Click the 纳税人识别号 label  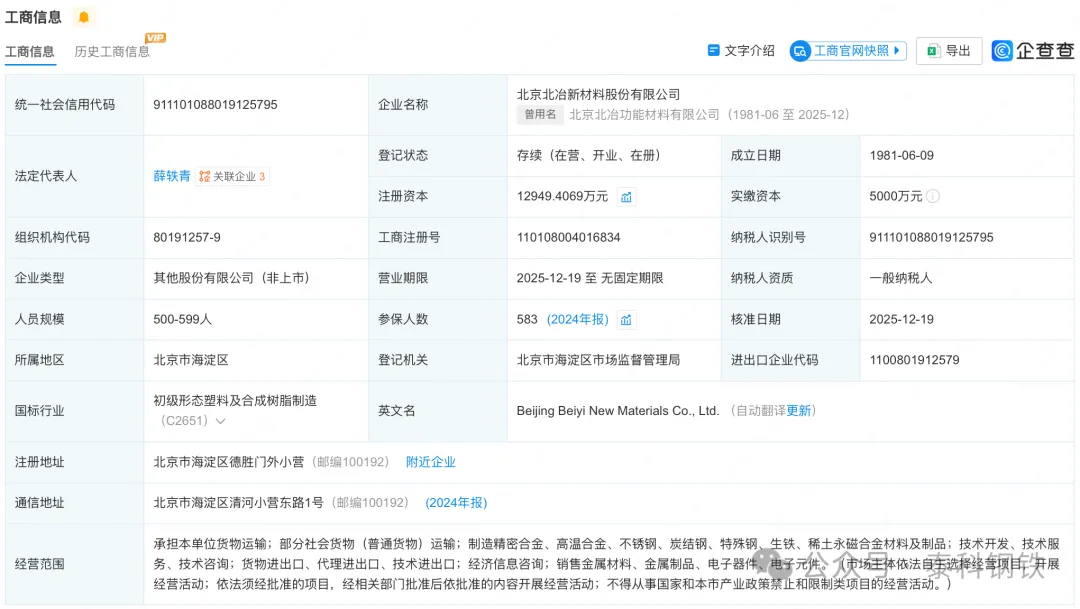(x=768, y=238)
